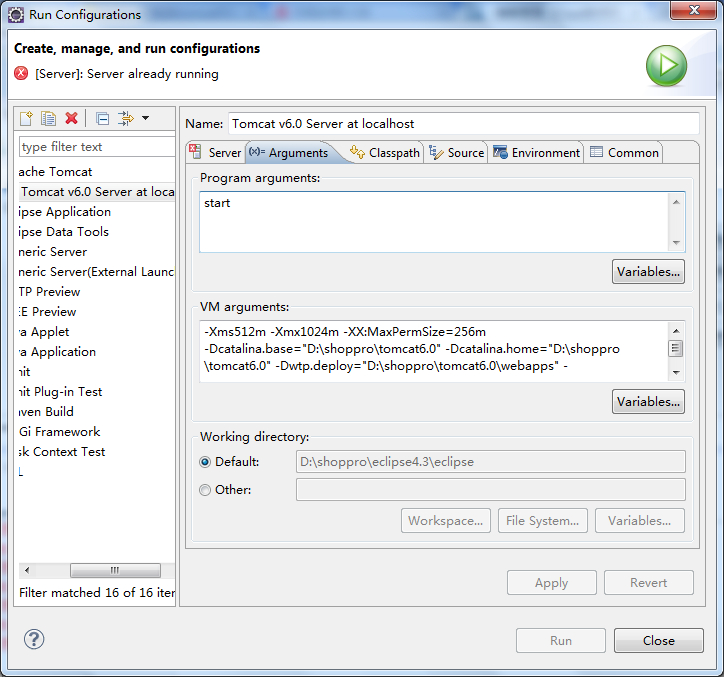Image resolution: width=724 pixels, height=677 pixels.
Task: Click inside the Program arguments text area
Action: coord(434,222)
